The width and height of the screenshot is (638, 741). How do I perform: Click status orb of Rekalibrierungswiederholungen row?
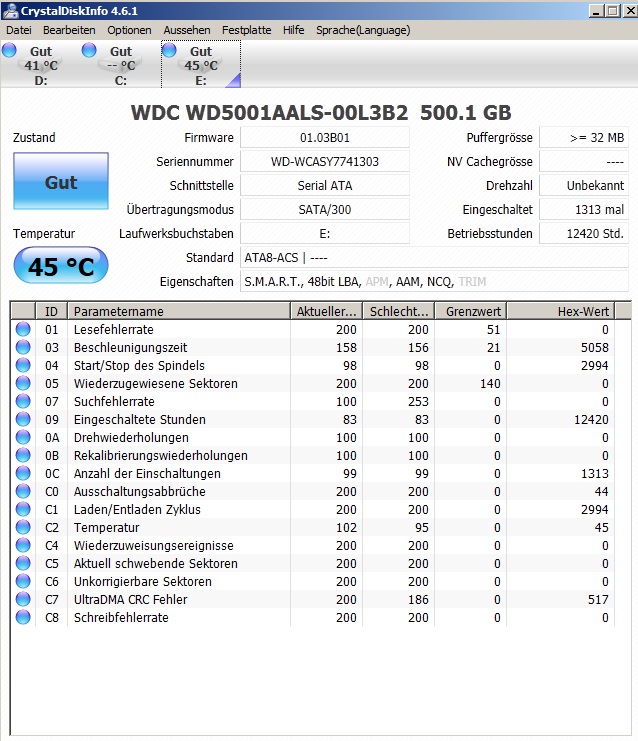[x=23, y=455]
